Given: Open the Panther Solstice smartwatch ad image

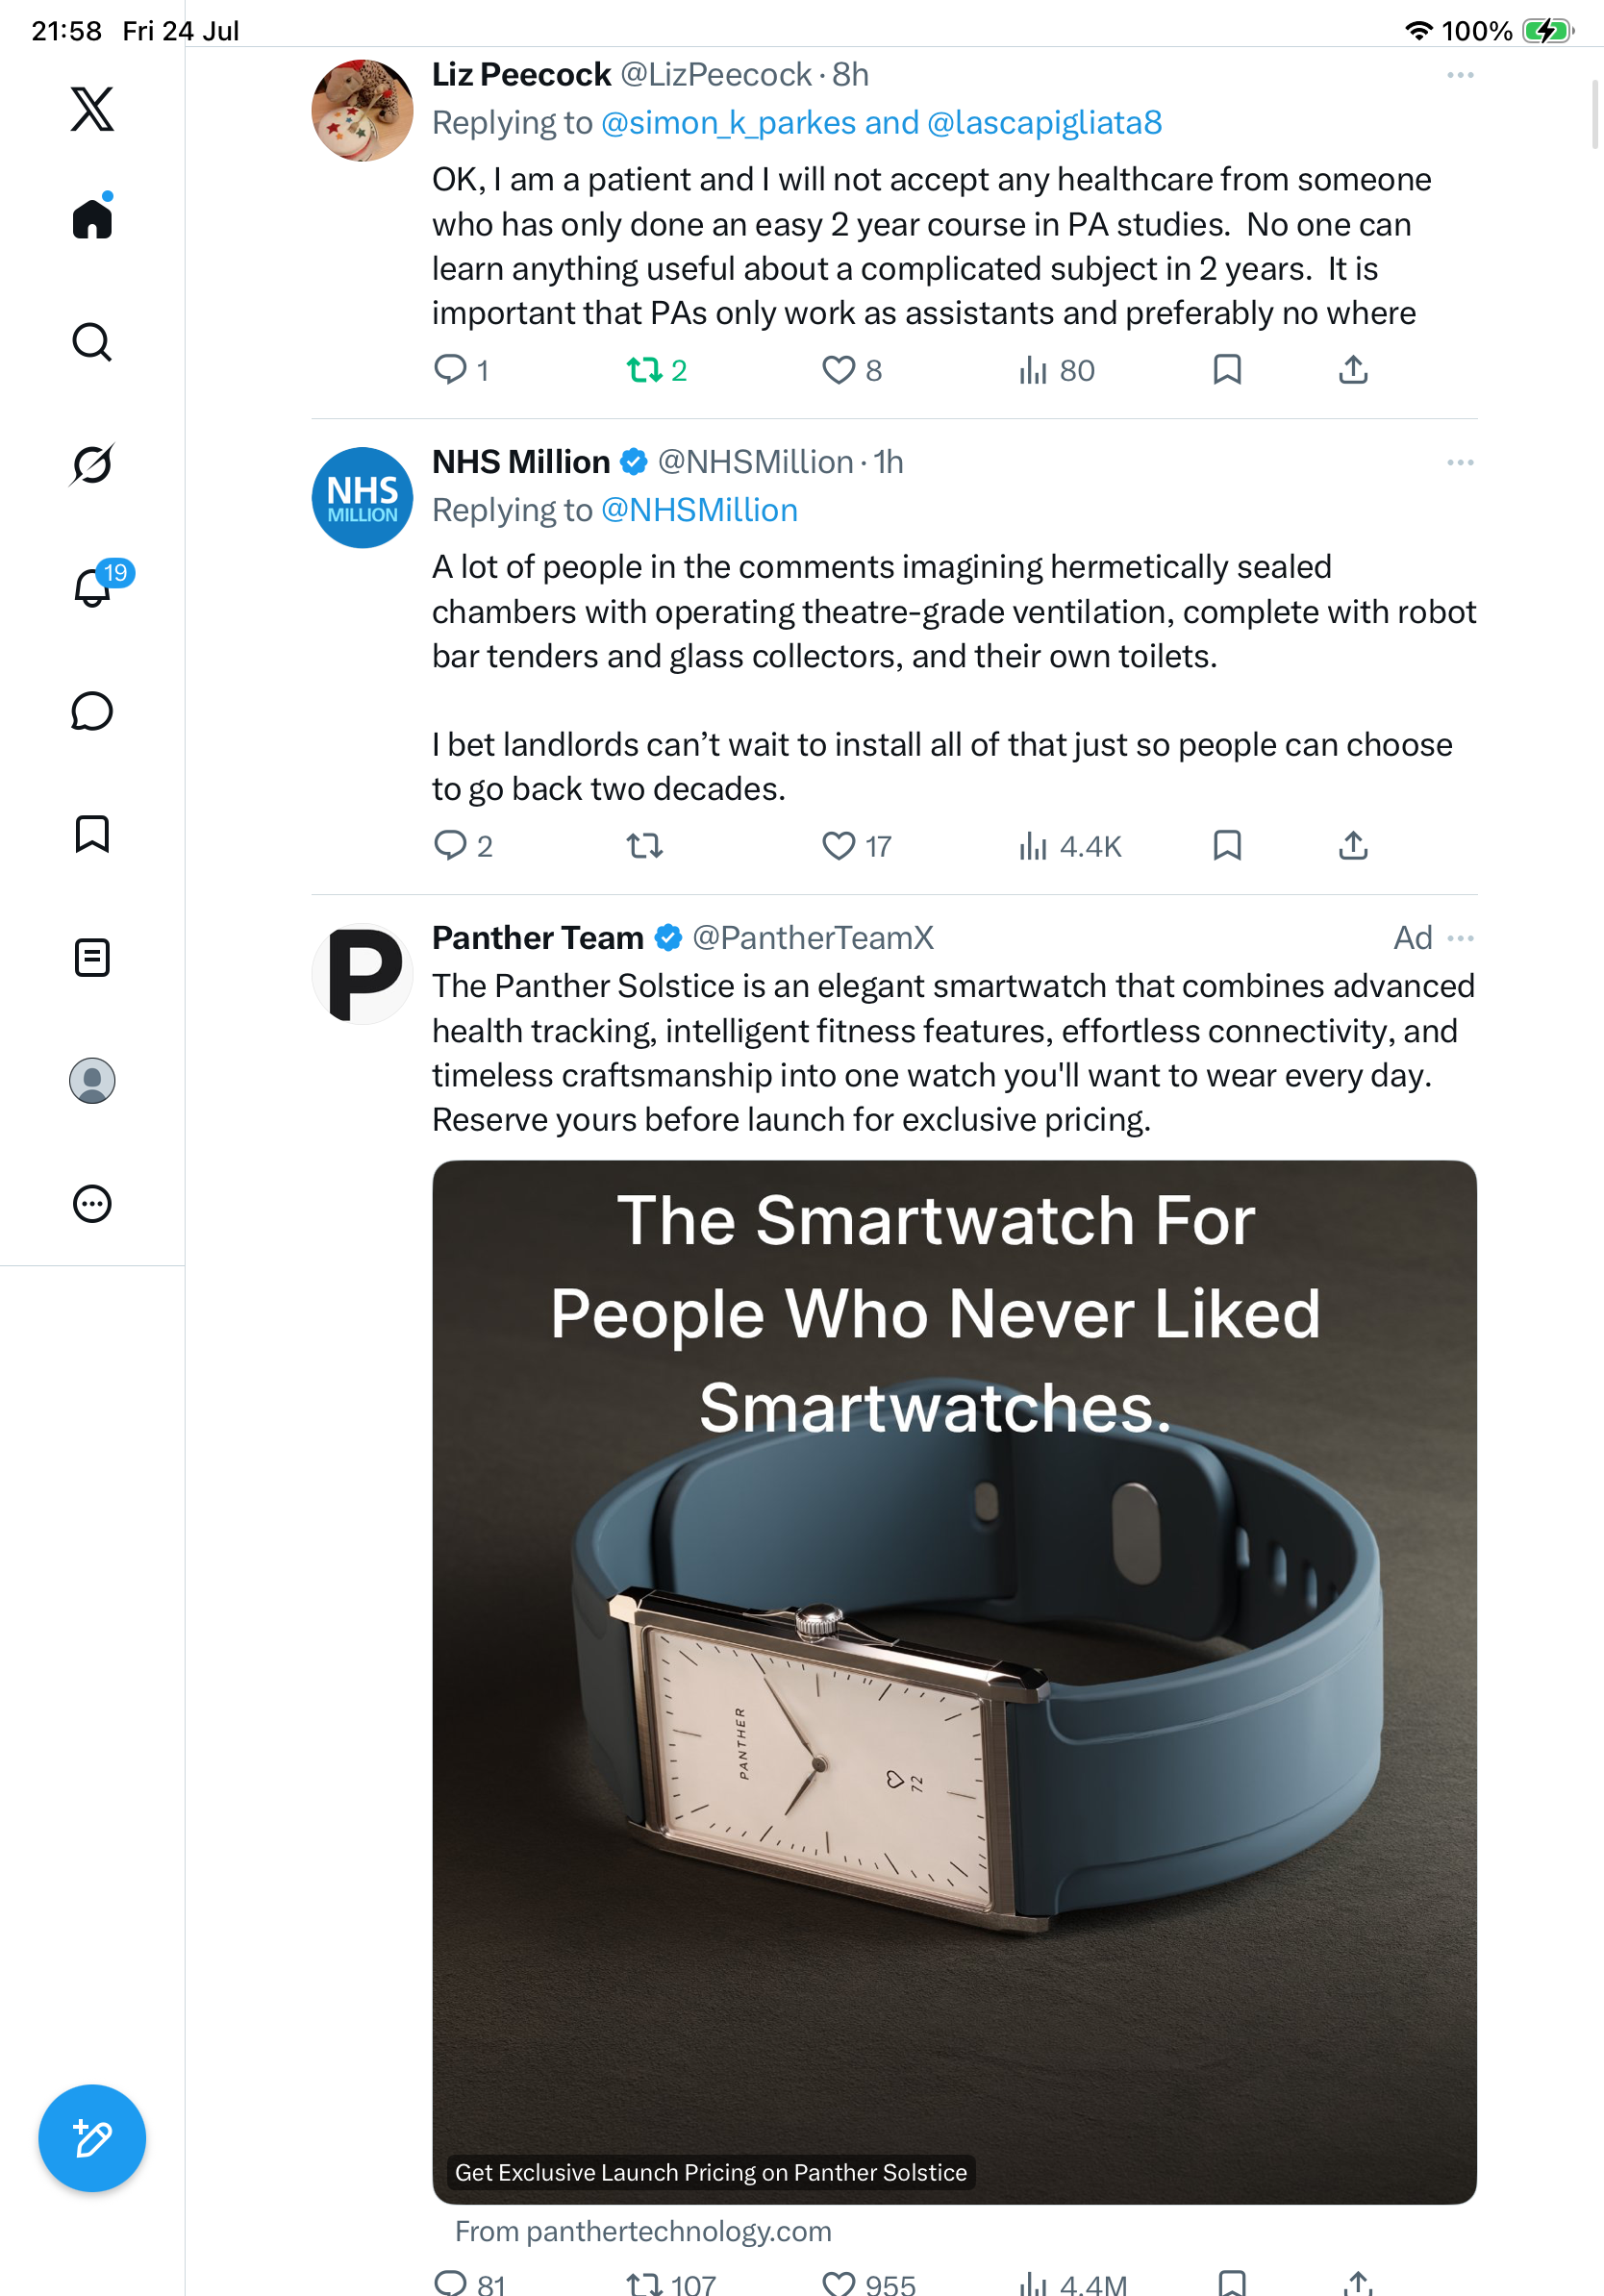Looking at the screenshot, I should tap(954, 1682).
